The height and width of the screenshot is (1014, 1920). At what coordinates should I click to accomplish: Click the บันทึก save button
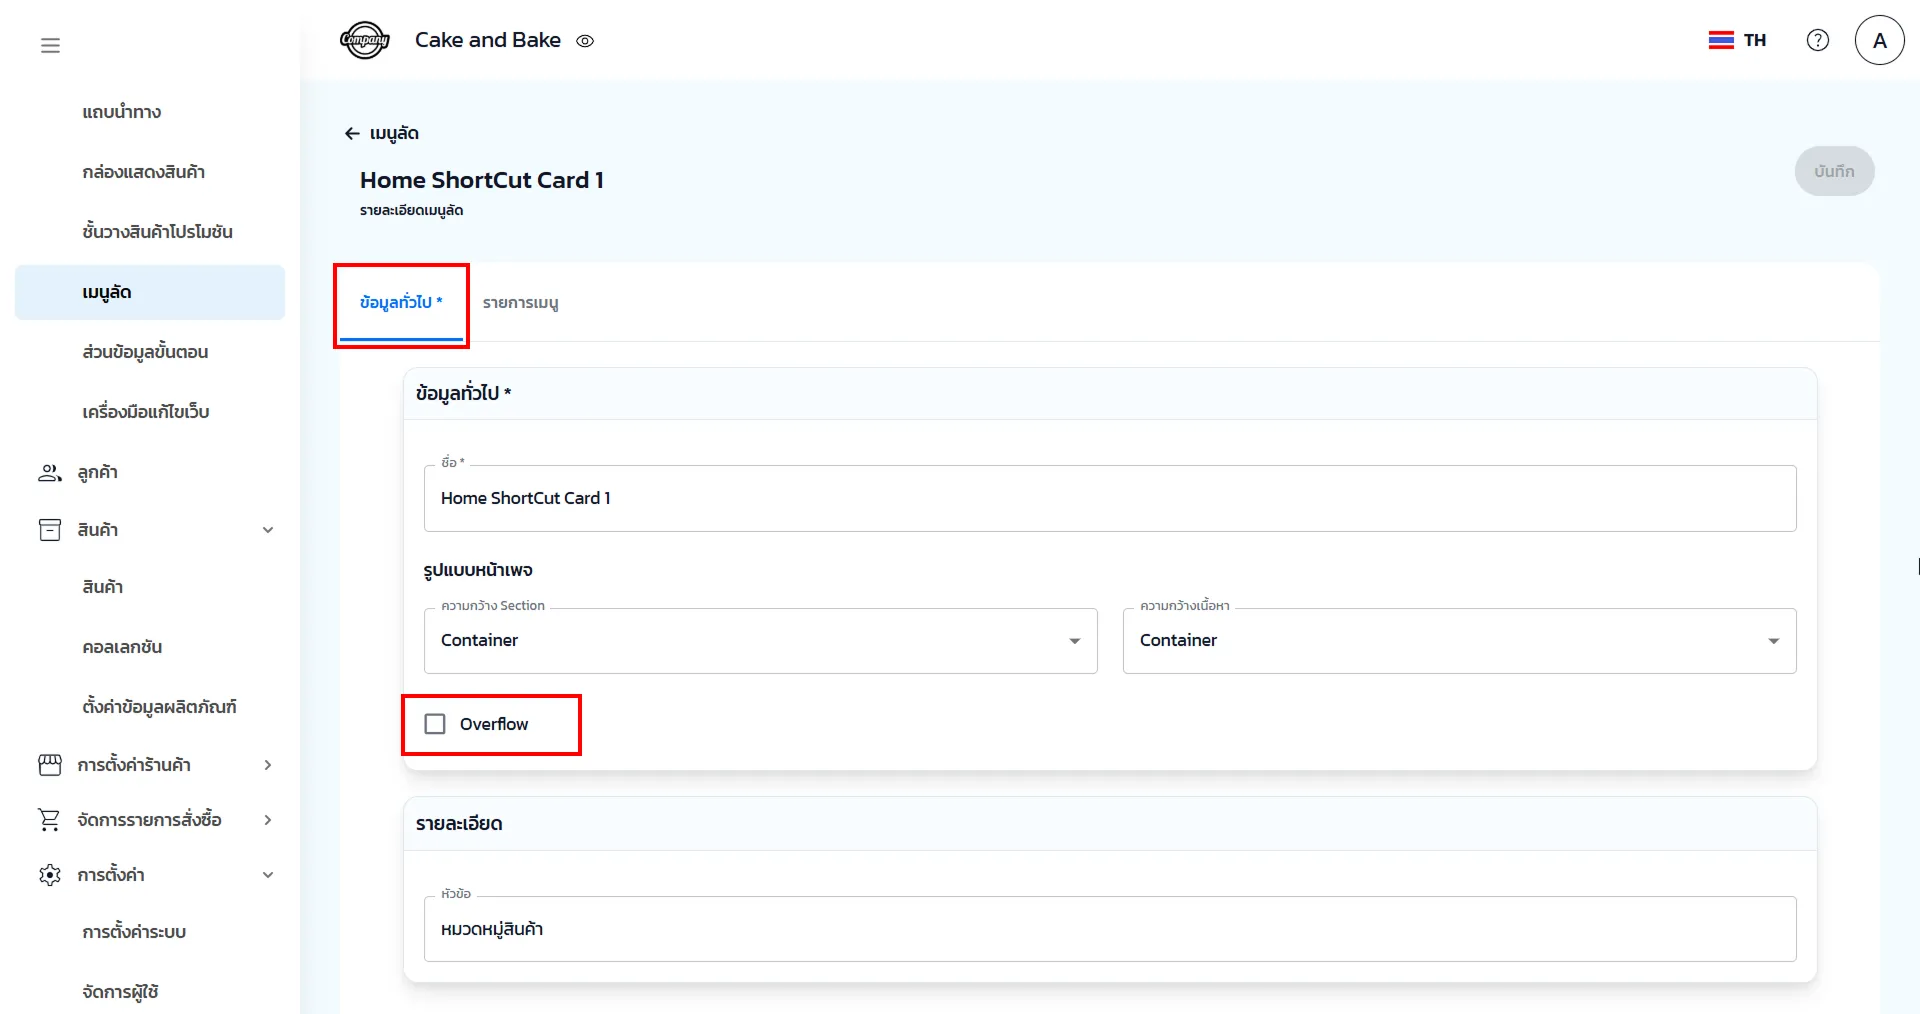point(1833,171)
